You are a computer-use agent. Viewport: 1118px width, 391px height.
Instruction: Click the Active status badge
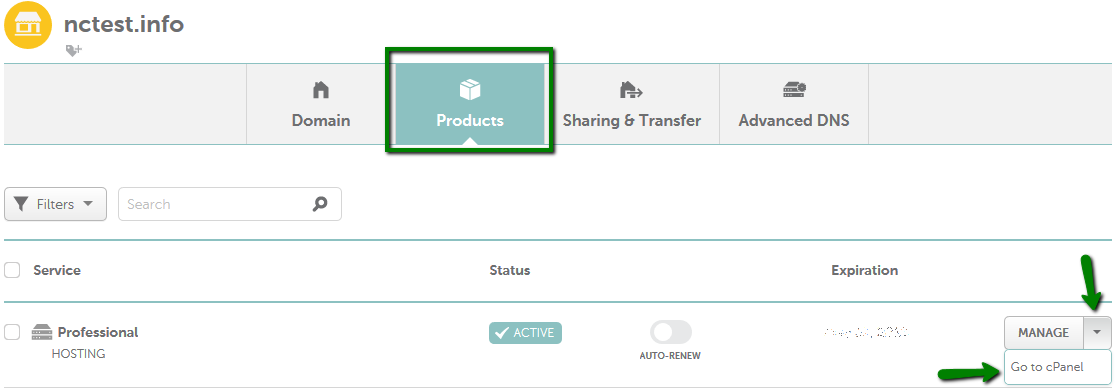click(525, 332)
